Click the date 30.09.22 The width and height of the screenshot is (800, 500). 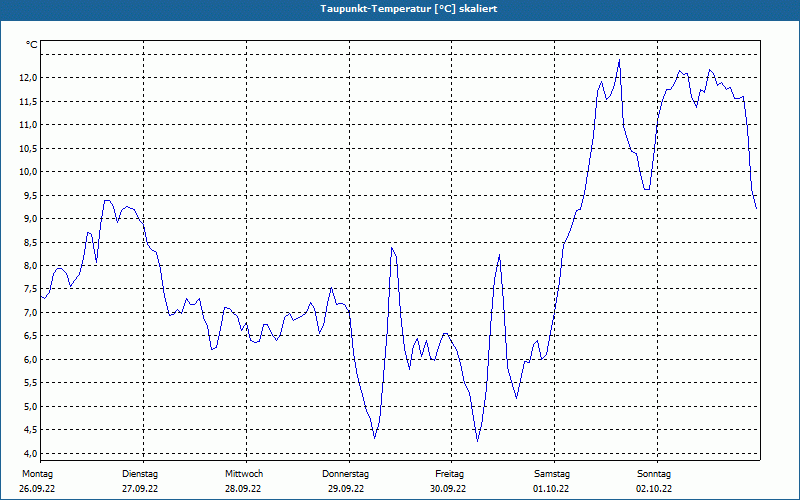coord(448,489)
